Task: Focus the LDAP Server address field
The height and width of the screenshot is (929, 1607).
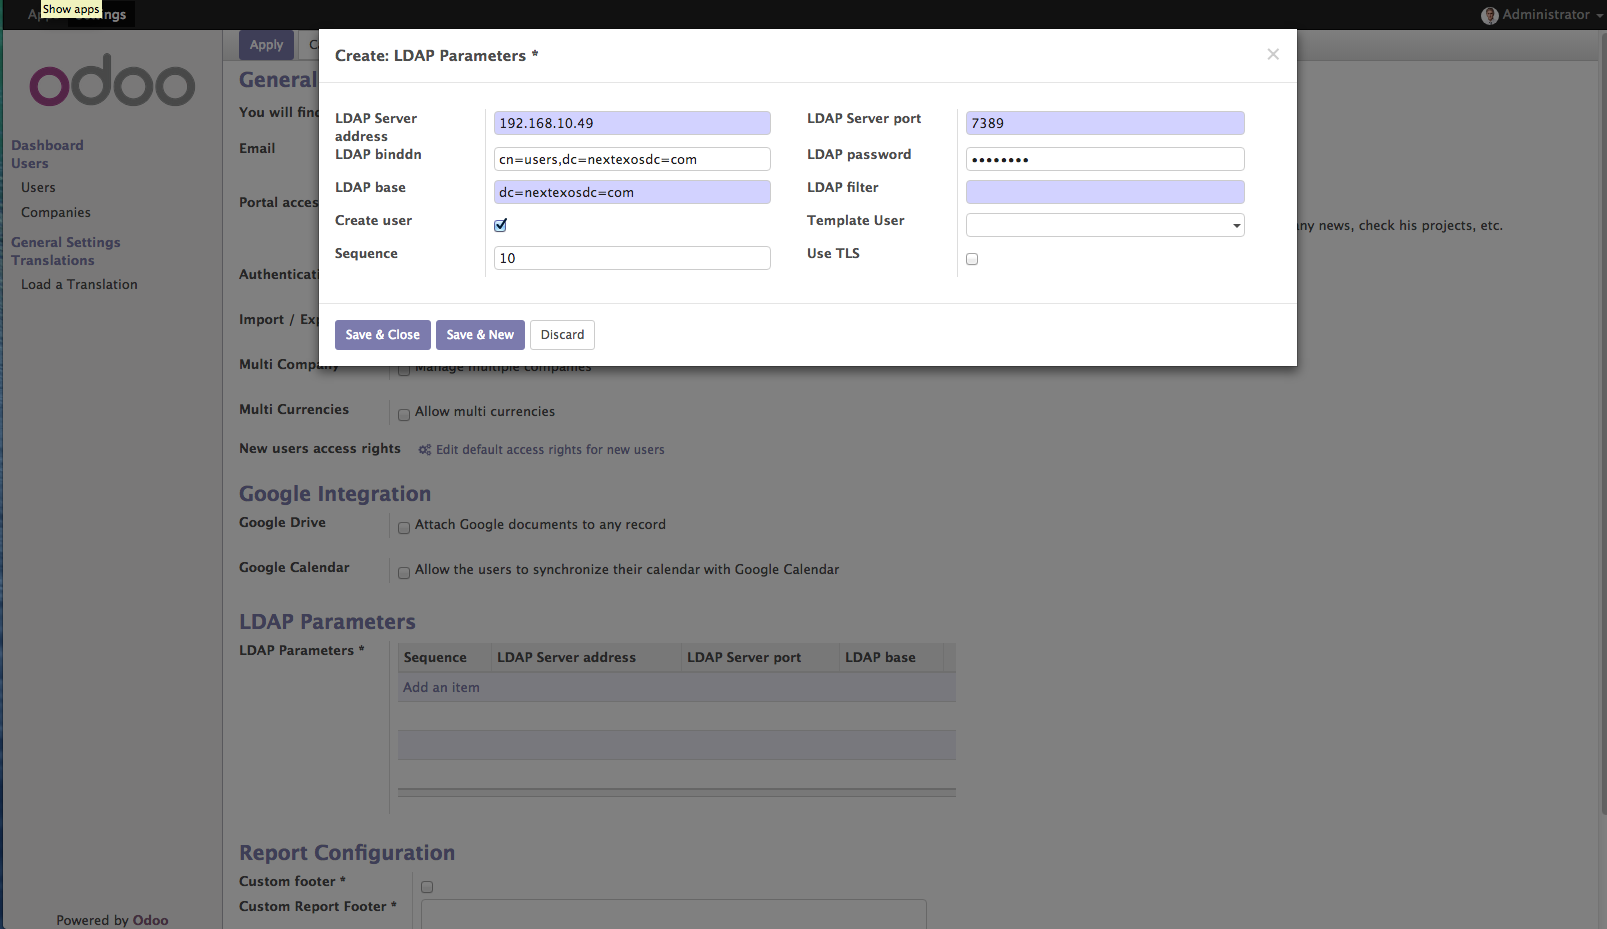Action: click(632, 123)
